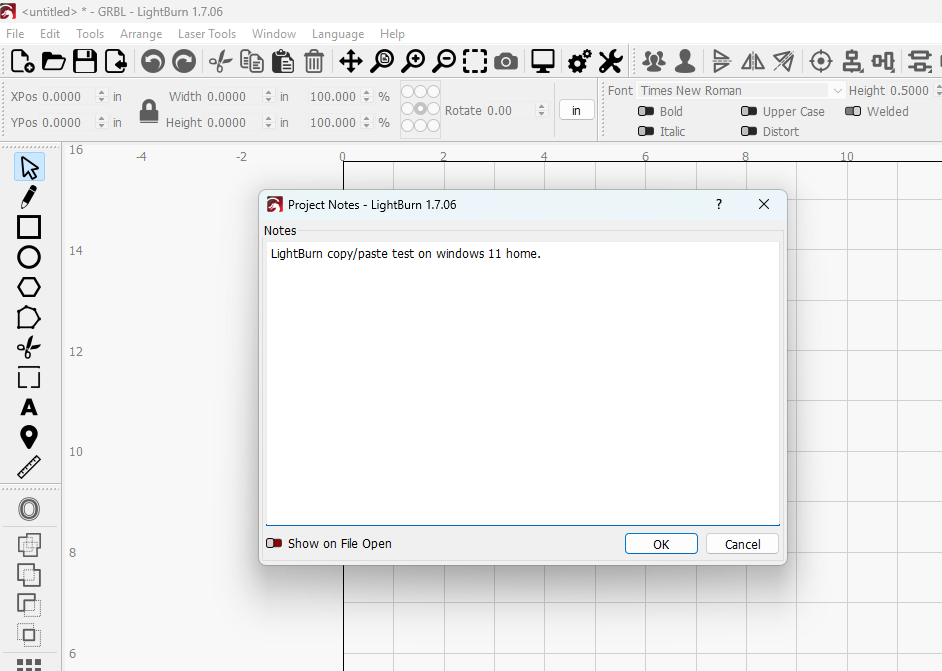Screen dimensions: 942x671
Task: Select the Draw Lines pencil tool
Action: tap(29, 197)
